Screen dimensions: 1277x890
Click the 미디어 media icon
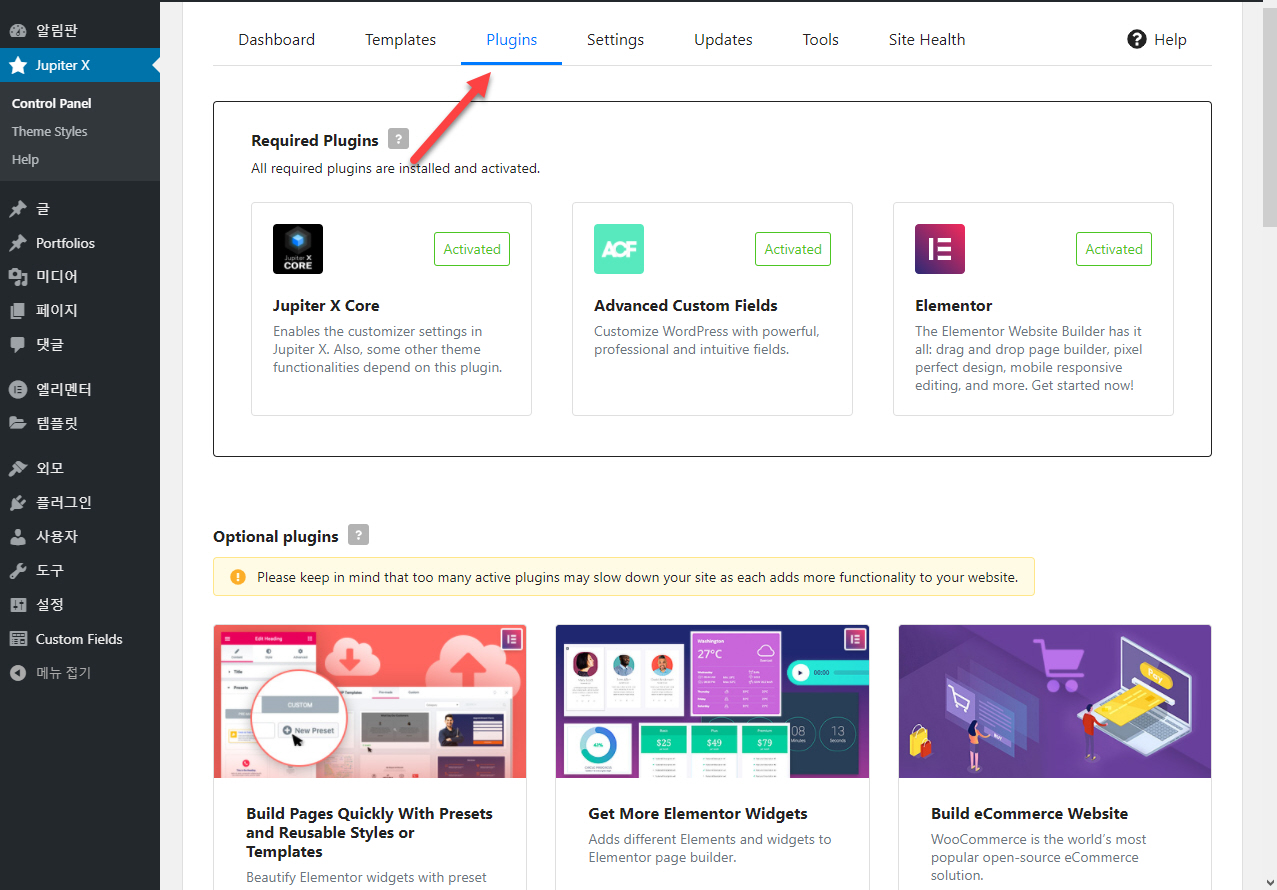[18, 277]
